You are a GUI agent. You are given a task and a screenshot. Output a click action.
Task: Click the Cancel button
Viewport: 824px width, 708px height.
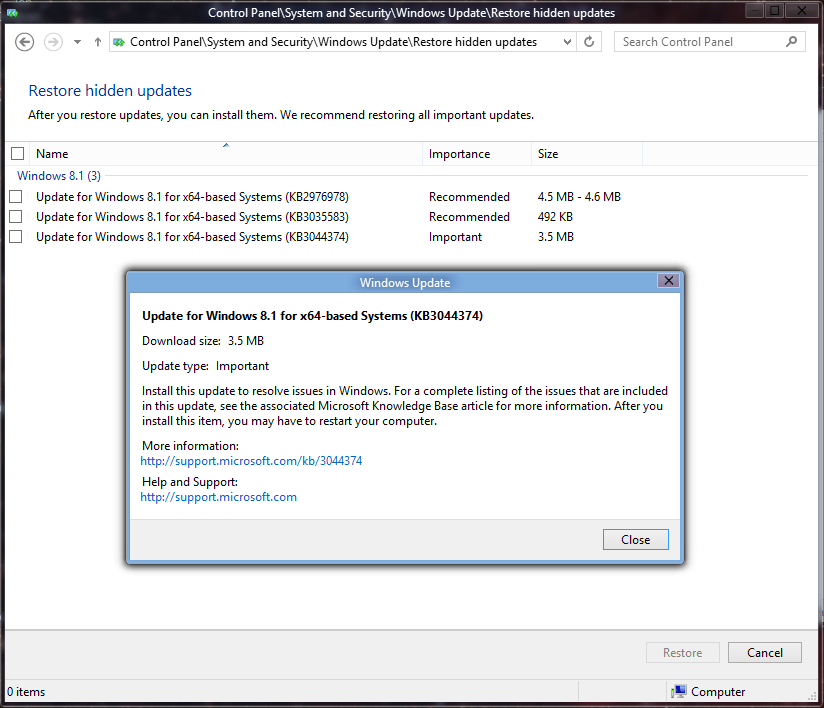(765, 653)
